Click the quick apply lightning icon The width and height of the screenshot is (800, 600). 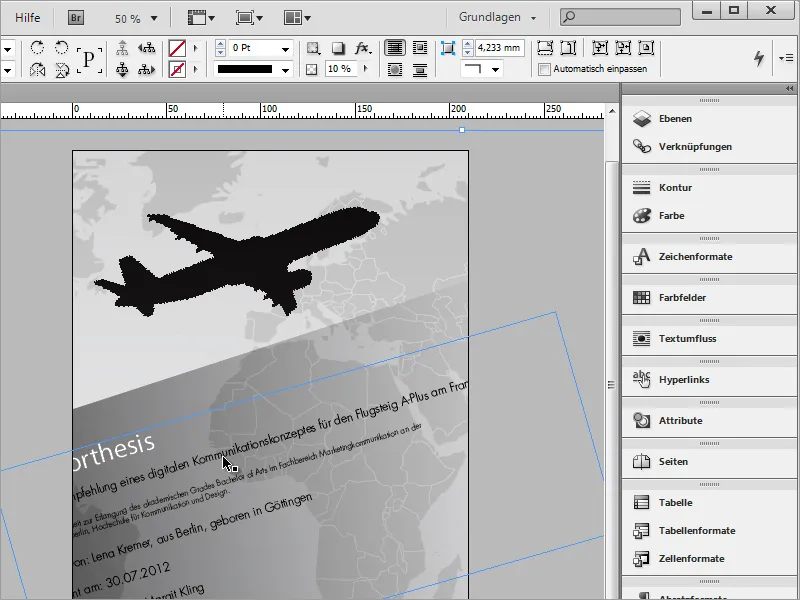click(x=759, y=58)
